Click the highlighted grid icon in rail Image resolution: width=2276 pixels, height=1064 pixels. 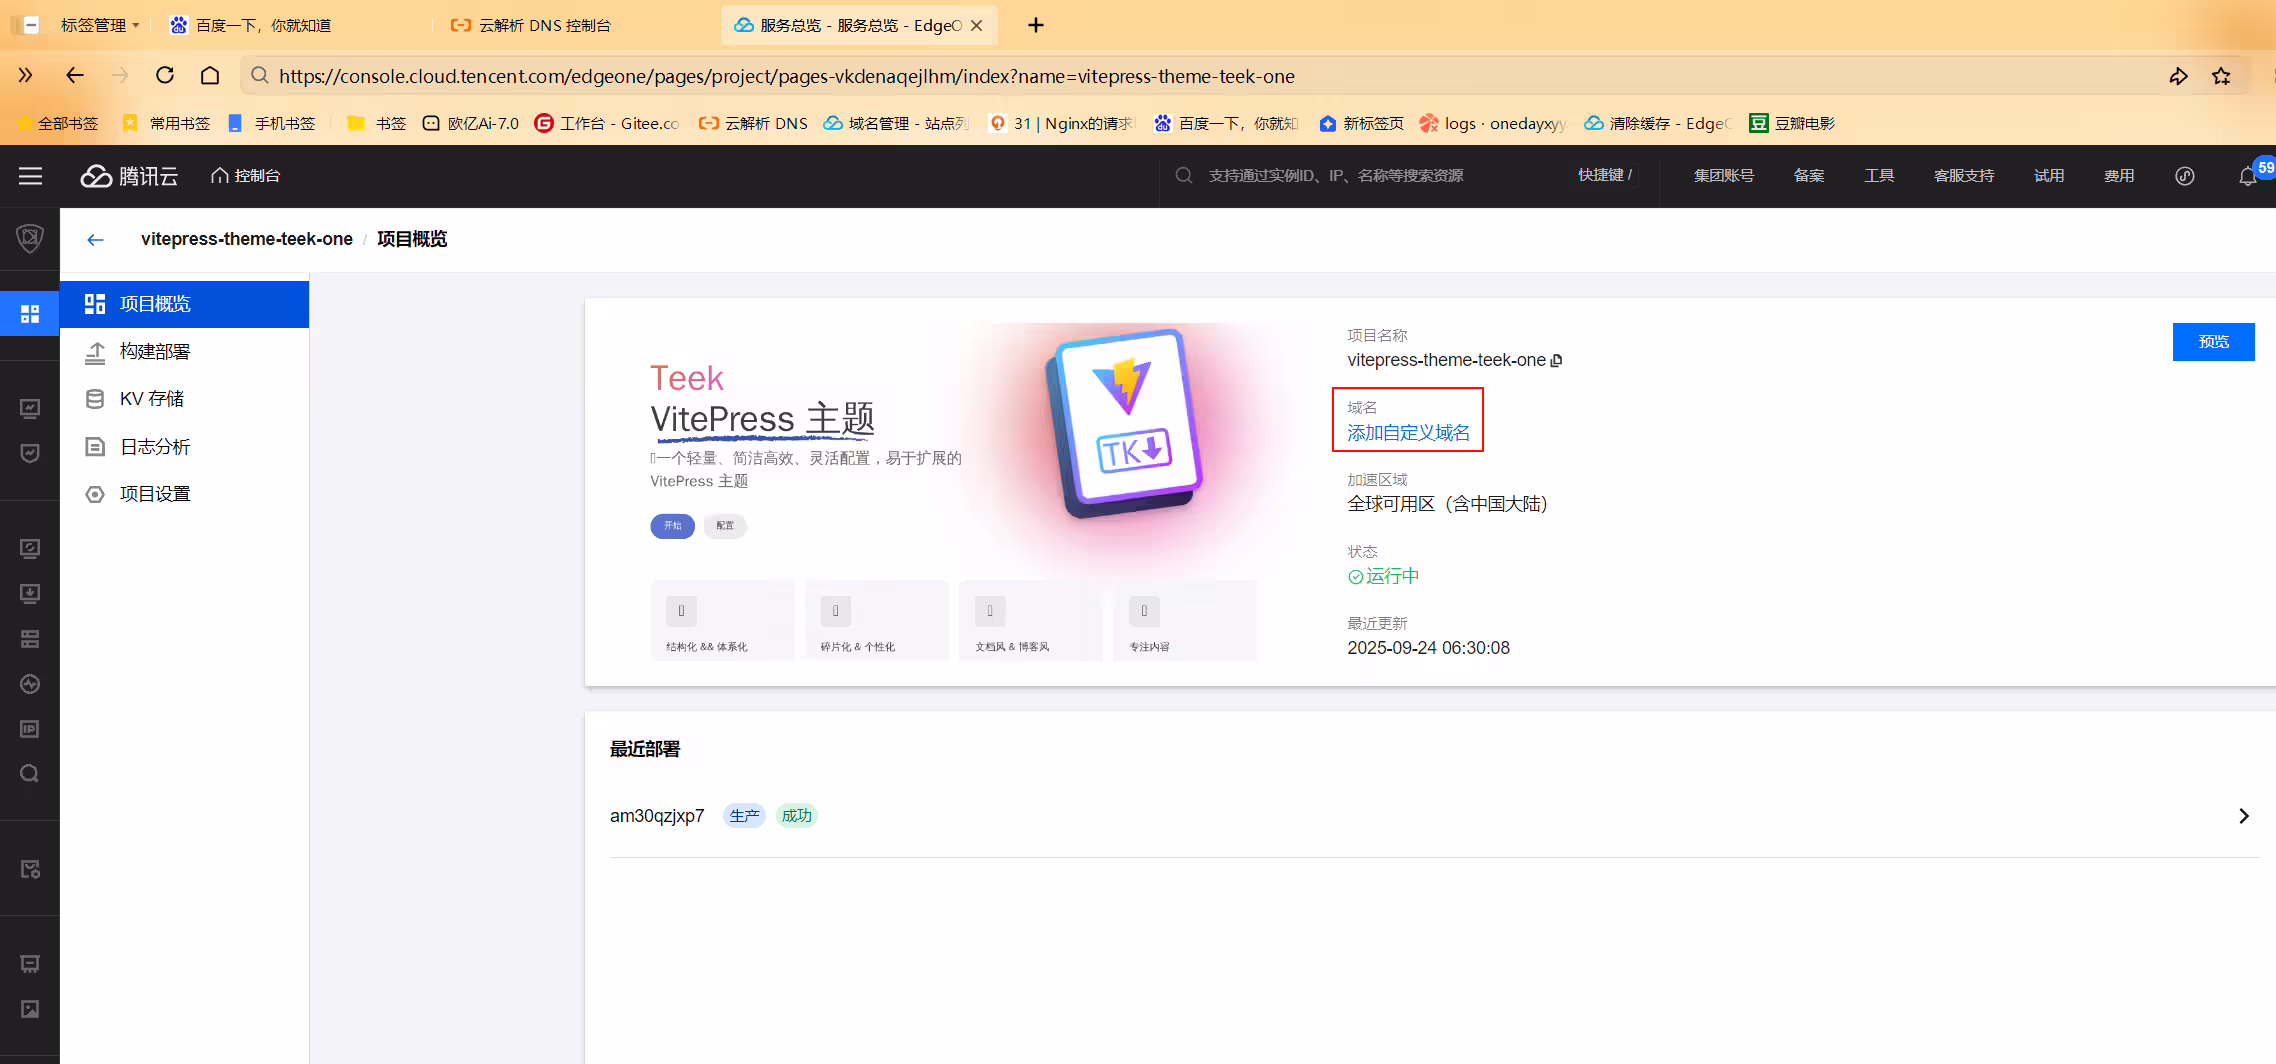point(30,314)
